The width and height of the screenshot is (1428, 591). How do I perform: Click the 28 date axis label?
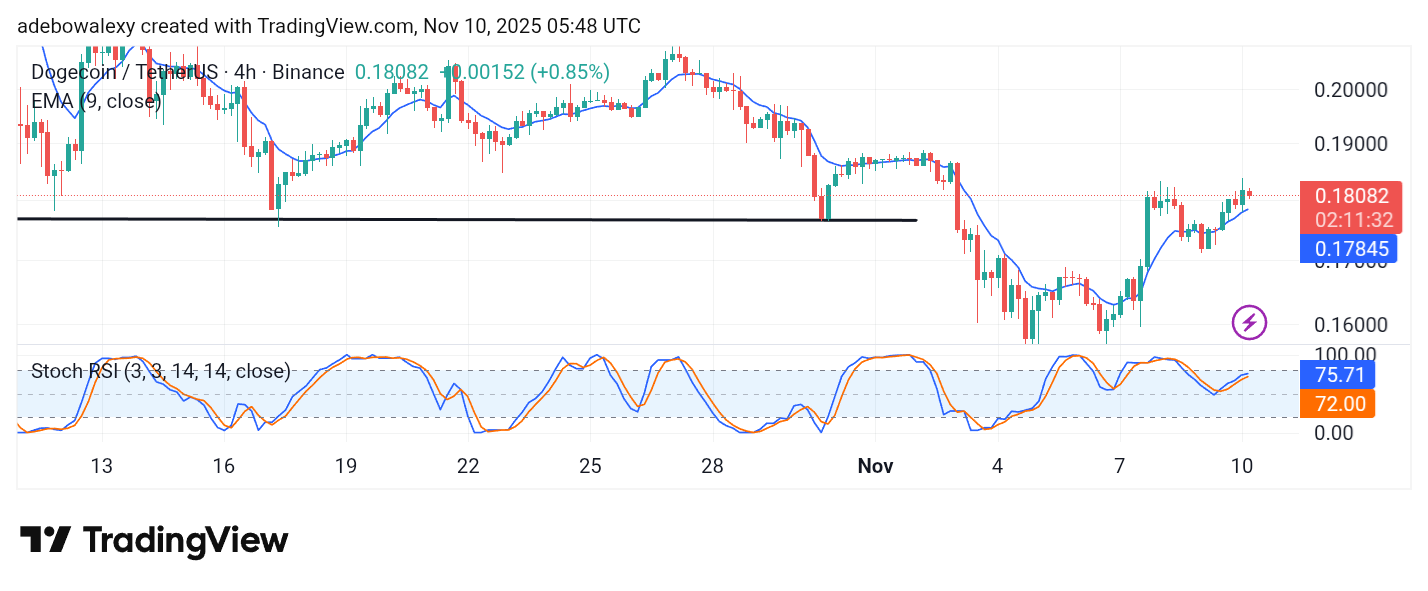(x=712, y=466)
